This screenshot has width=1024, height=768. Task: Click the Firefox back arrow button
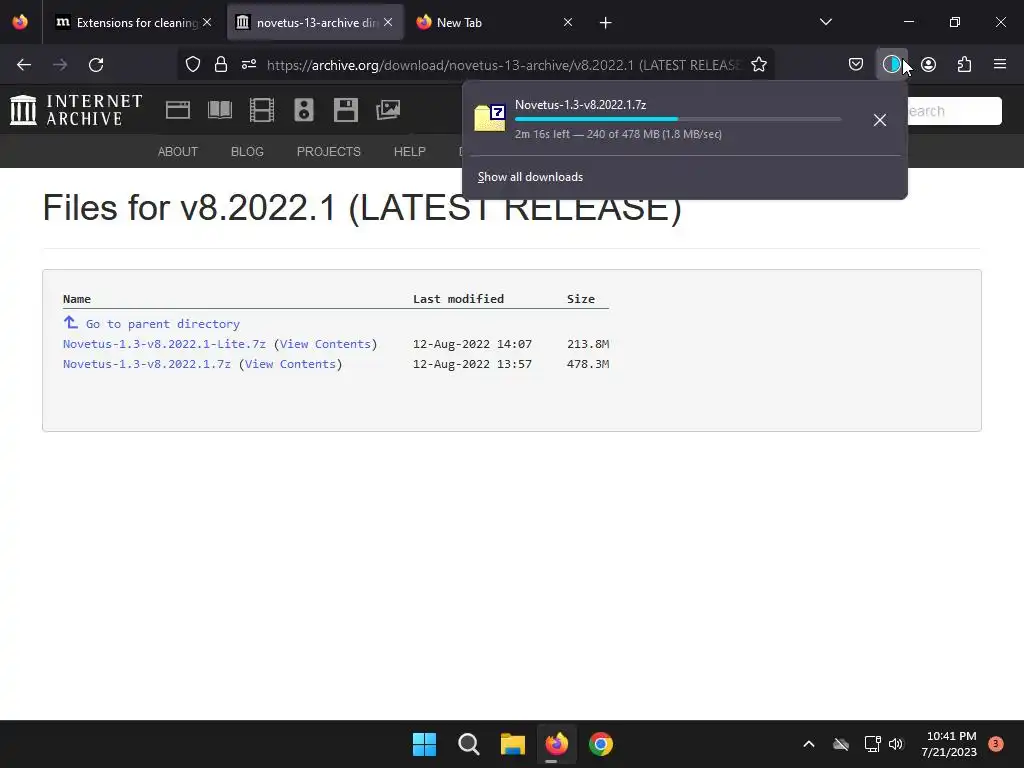point(24,65)
